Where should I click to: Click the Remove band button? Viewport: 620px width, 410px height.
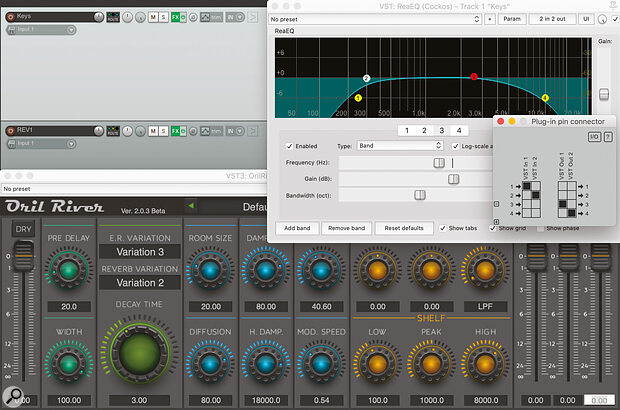click(346, 228)
